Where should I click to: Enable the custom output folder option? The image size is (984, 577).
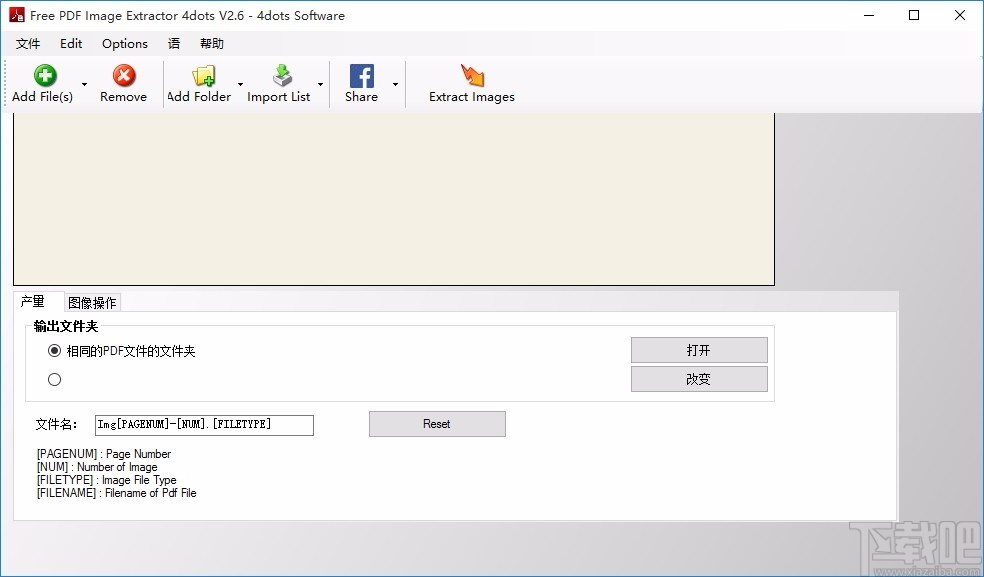[55, 379]
